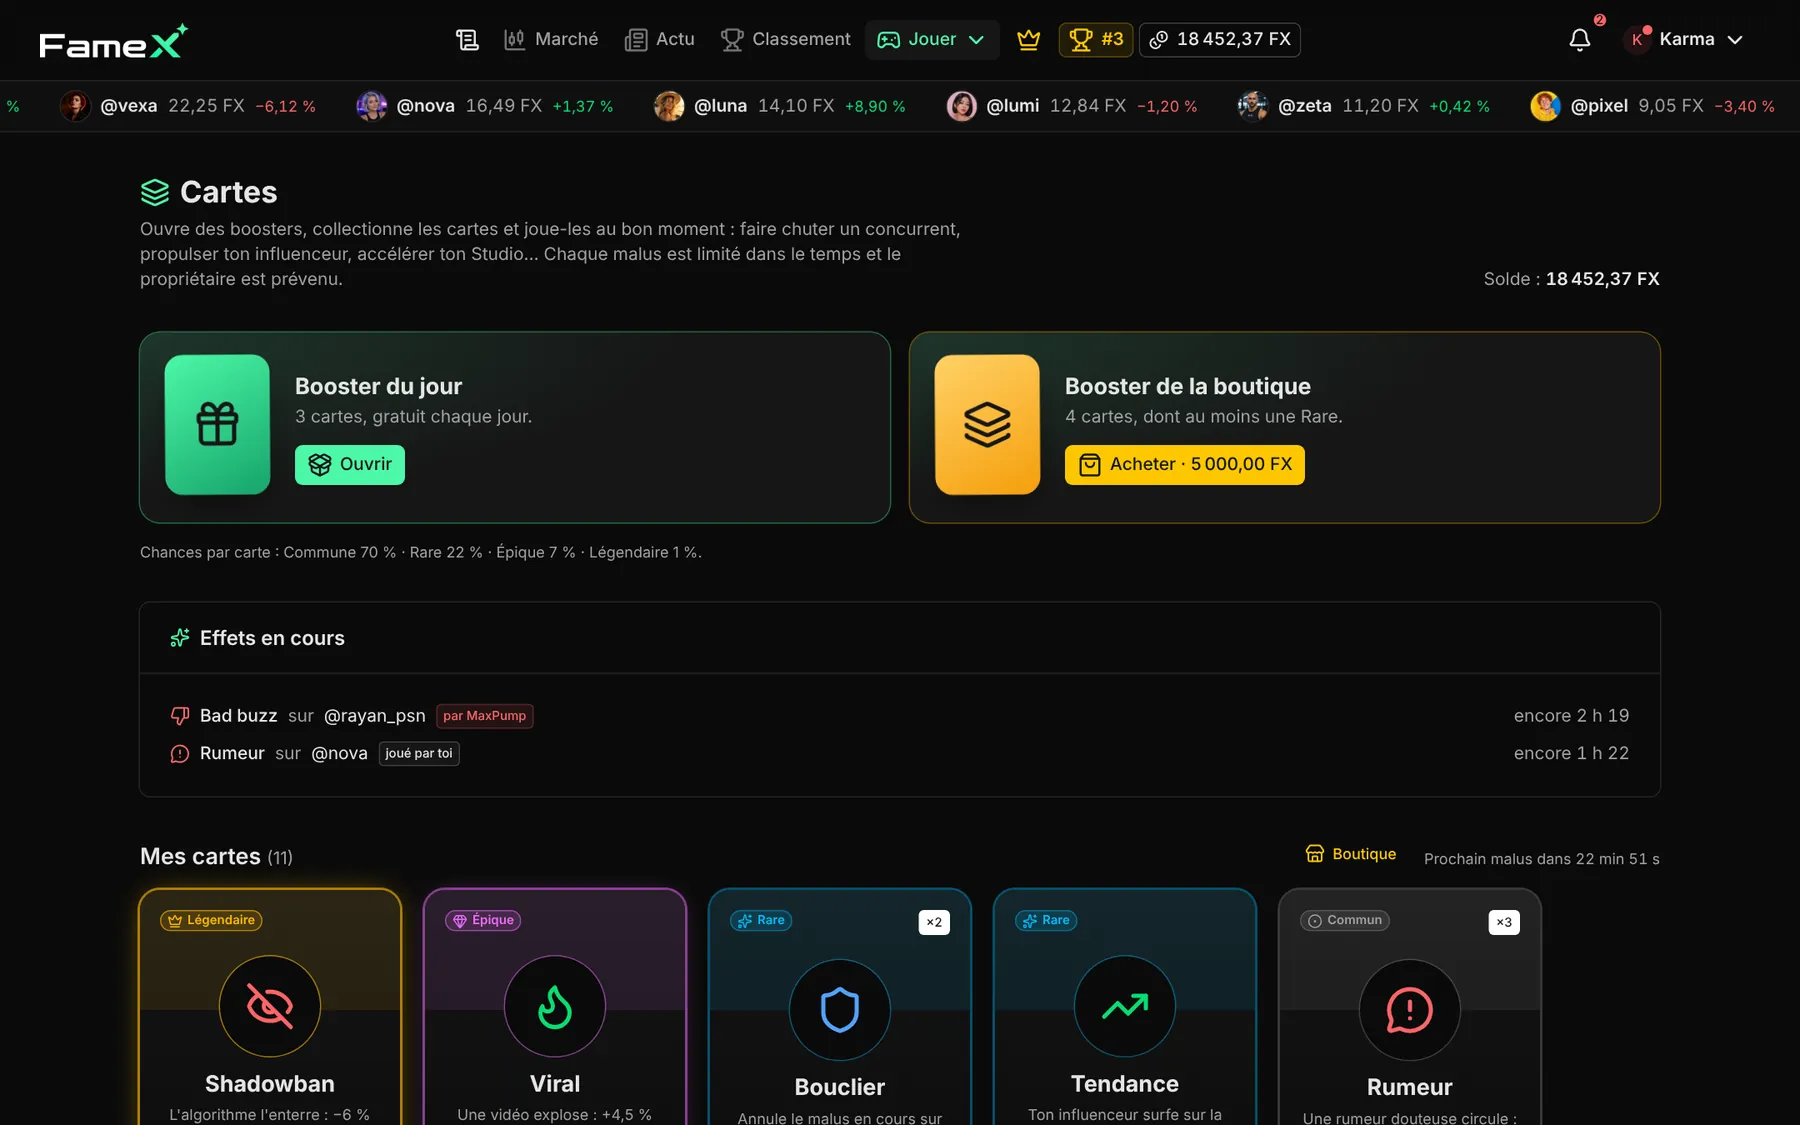Viewport: 1800px width, 1125px height.
Task: Open the daily booster with Ouvrir
Action: tap(350, 465)
